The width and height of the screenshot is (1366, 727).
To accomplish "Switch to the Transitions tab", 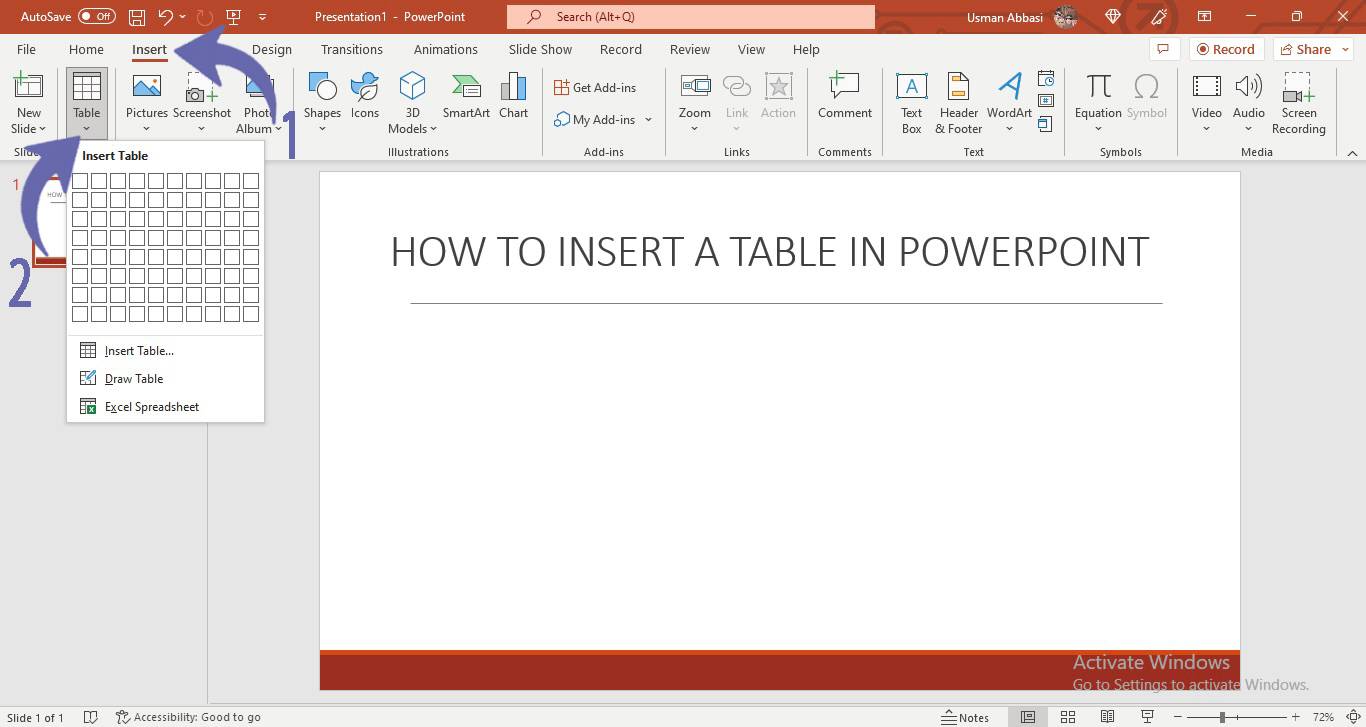I will click(351, 49).
